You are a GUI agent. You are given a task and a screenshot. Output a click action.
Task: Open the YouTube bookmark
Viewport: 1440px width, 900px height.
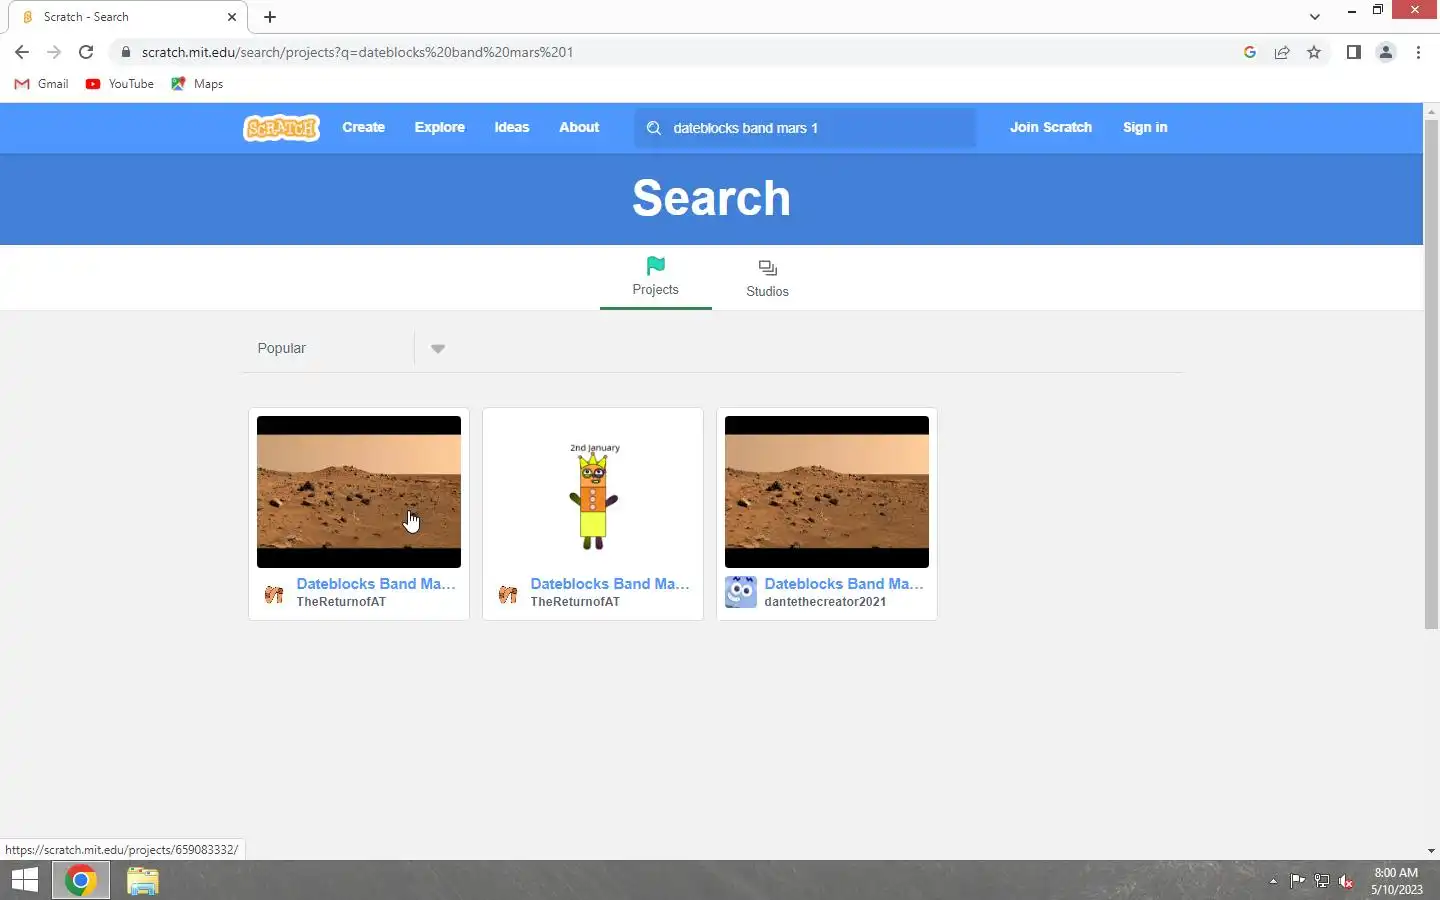[x=120, y=84]
